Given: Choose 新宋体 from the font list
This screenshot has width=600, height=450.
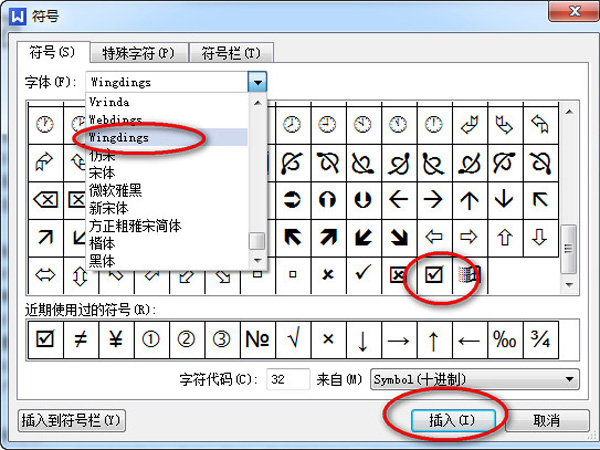Looking at the screenshot, I should (167, 208).
